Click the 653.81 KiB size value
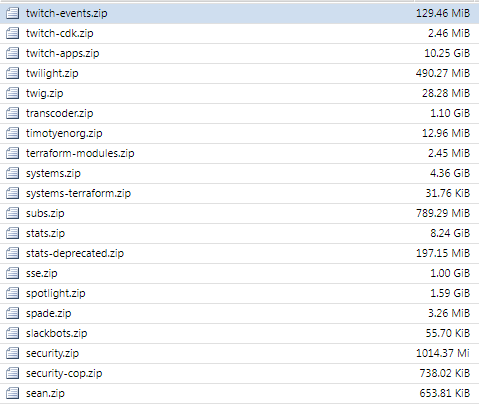The width and height of the screenshot is (479, 407). pyautogui.click(x=445, y=393)
